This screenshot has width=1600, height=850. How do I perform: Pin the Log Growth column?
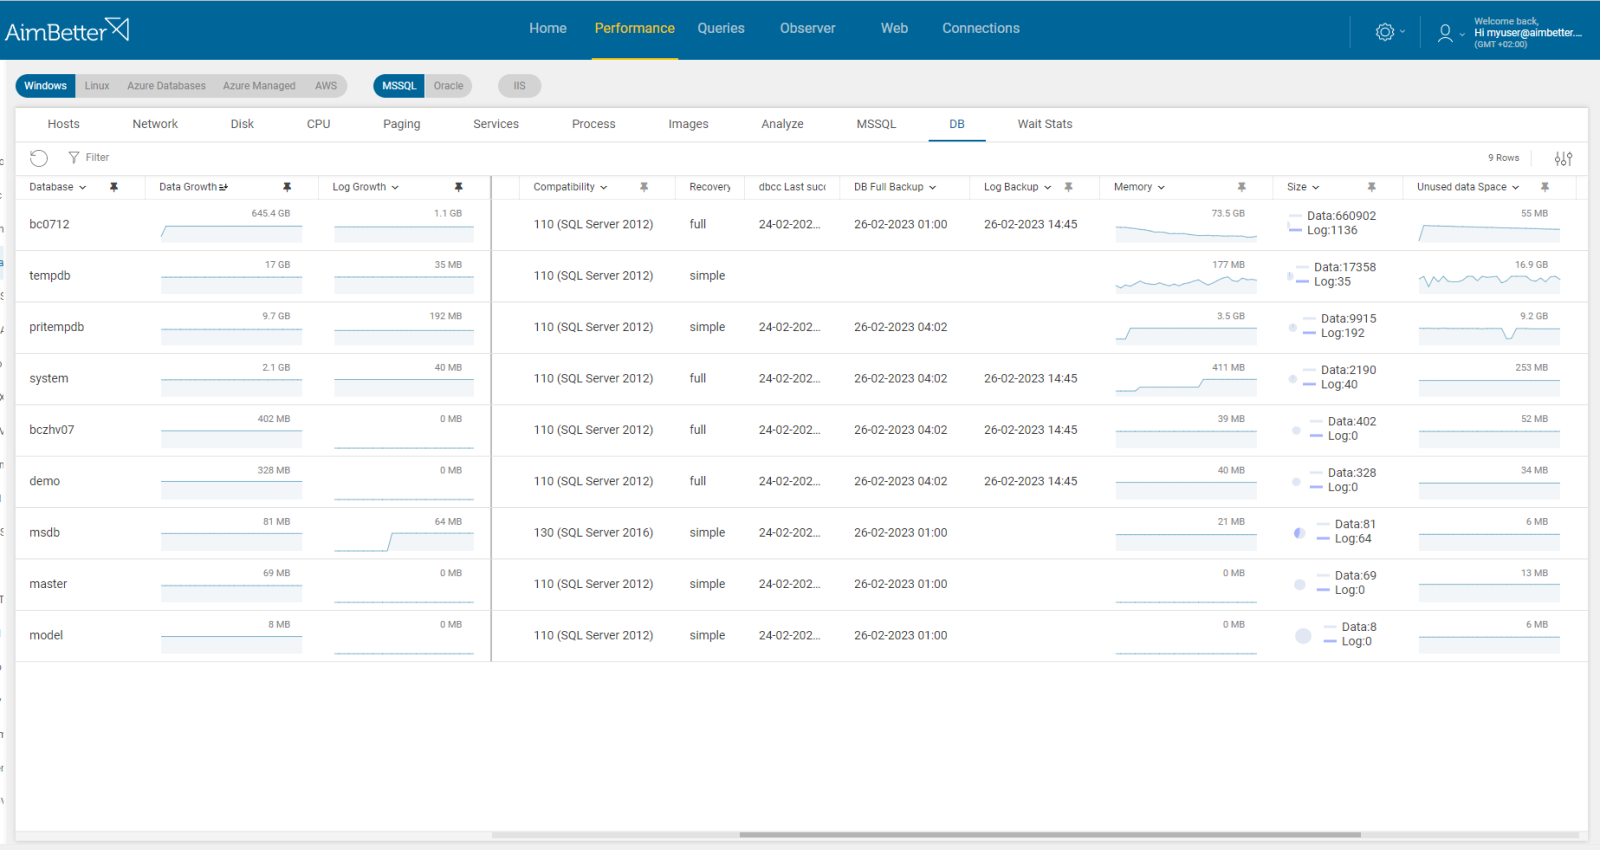(459, 187)
